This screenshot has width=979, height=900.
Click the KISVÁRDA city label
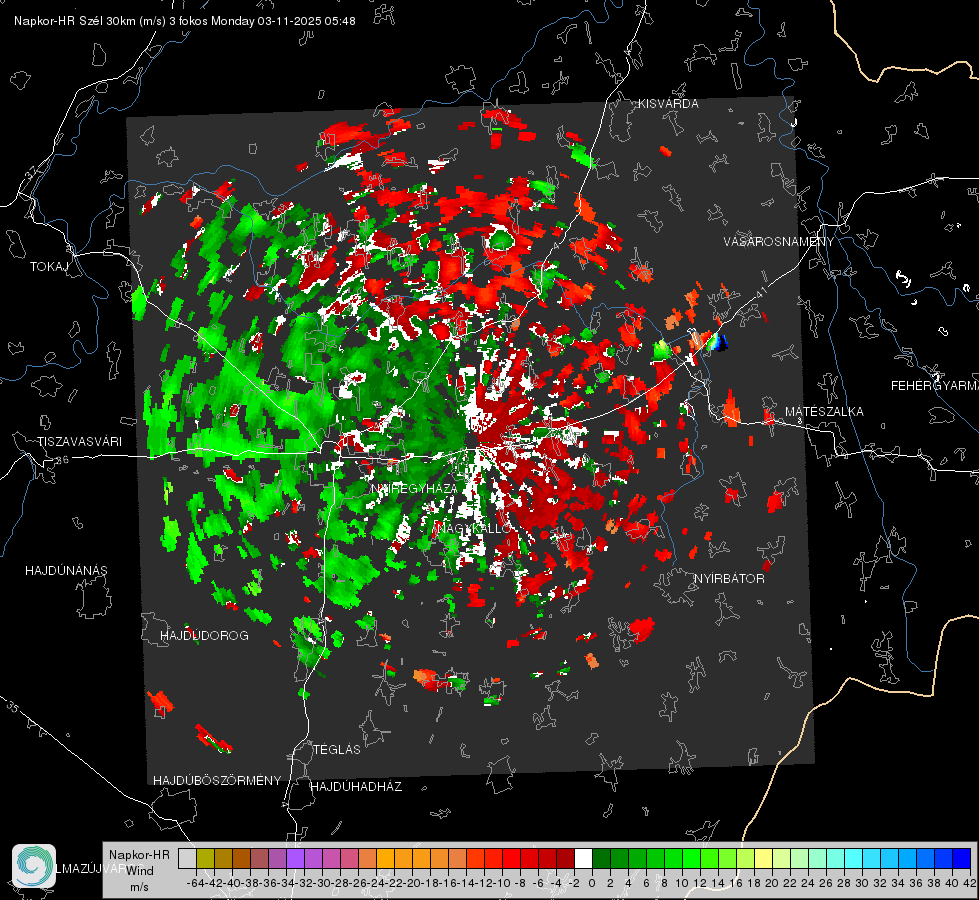click(668, 104)
